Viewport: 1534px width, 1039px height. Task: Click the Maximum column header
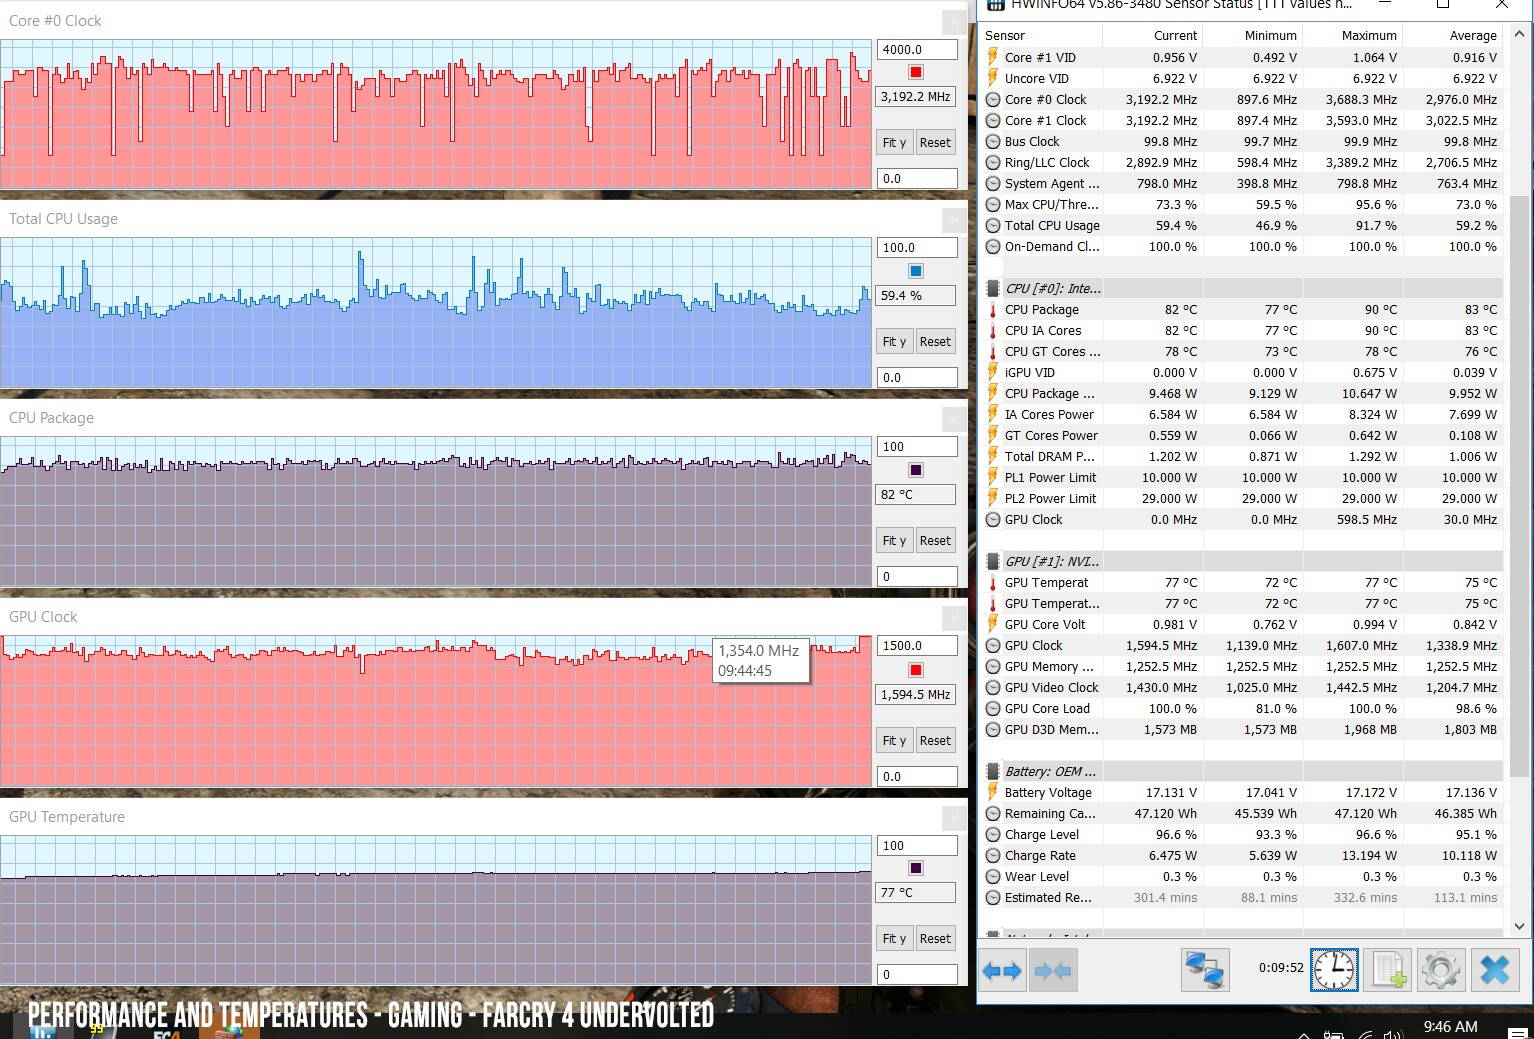(1368, 35)
